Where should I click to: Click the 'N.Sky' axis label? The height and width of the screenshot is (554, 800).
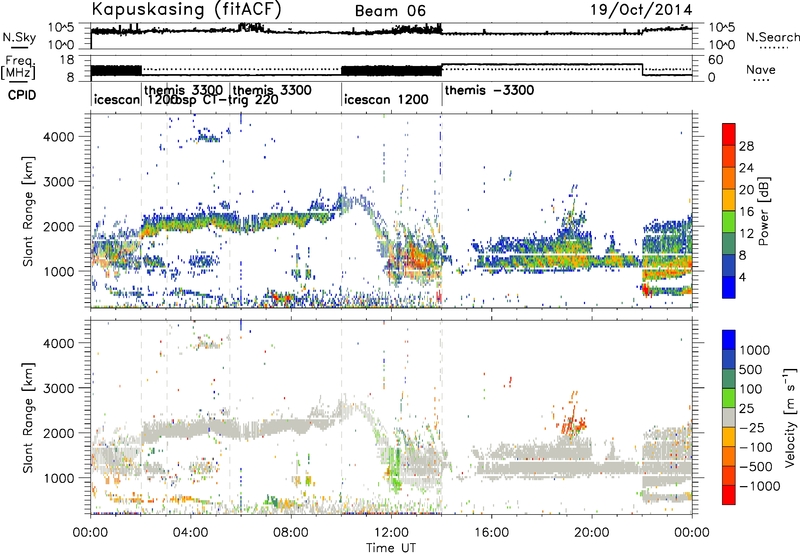(x=19, y=37)
